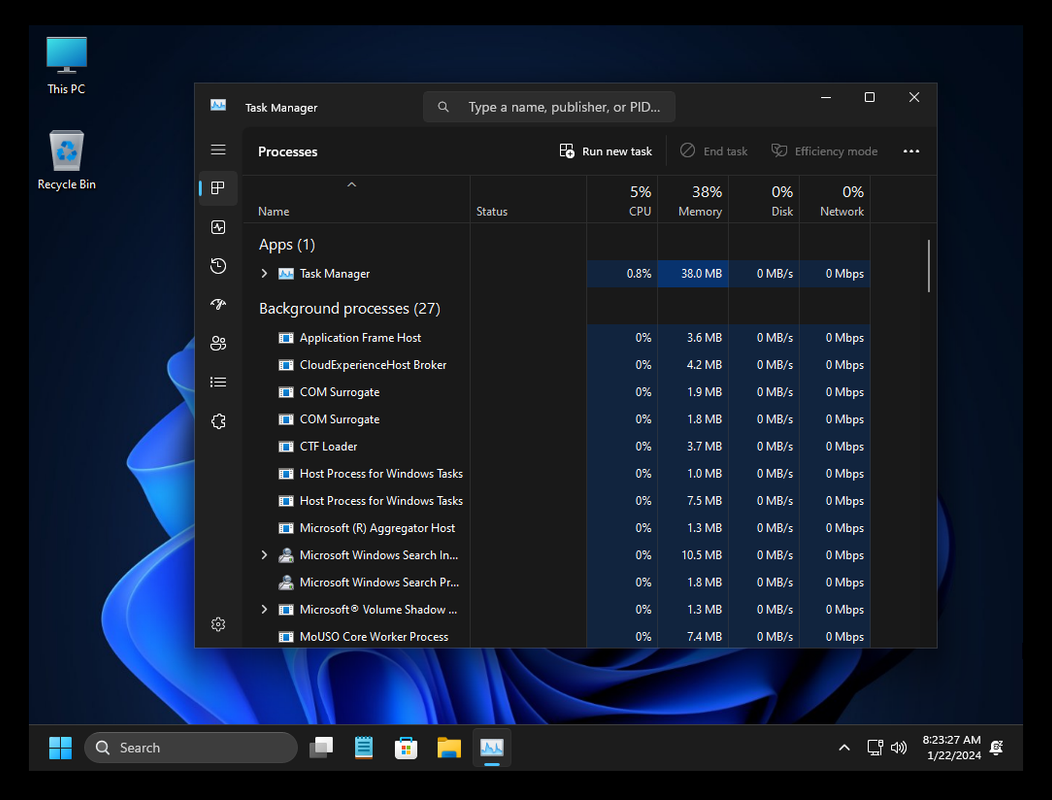The width and height of the screenshot is (1052, 800).
Task: Click the Background processes (27) group heading
Action: point(350,309)
